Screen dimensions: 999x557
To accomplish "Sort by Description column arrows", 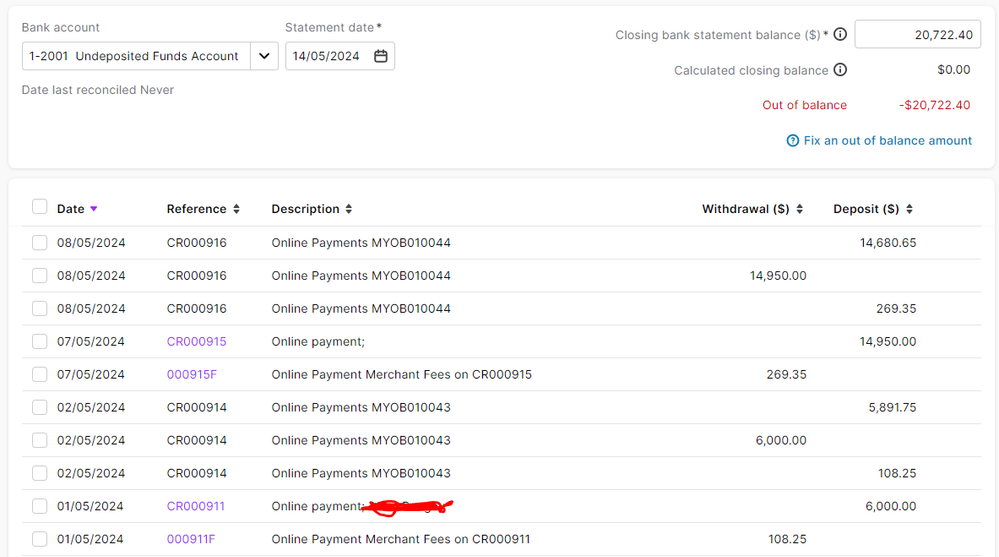I will (x=349, y=209).
